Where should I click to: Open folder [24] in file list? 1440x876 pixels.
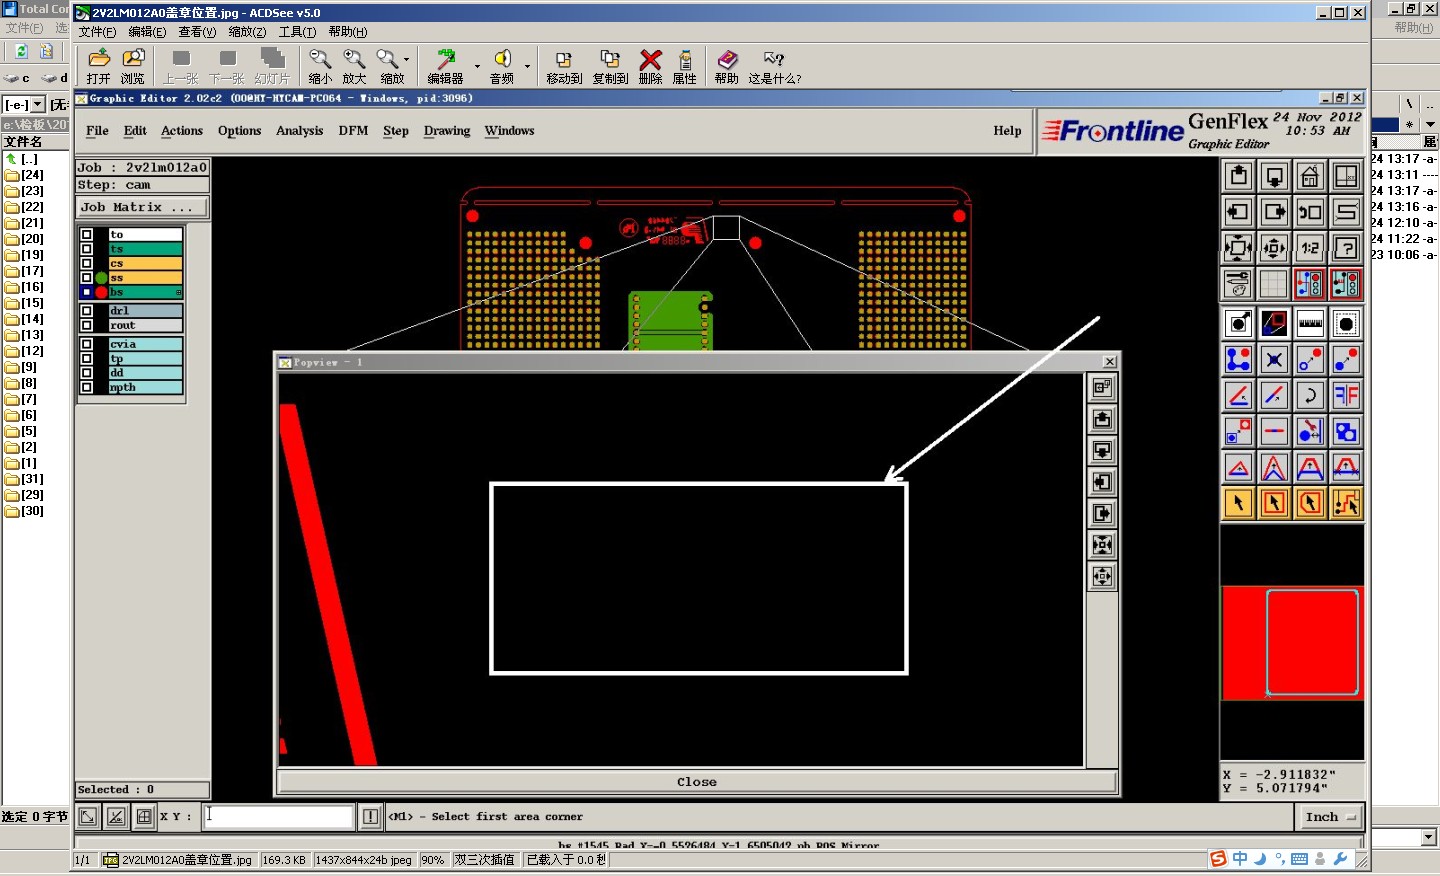pos(25,175)
